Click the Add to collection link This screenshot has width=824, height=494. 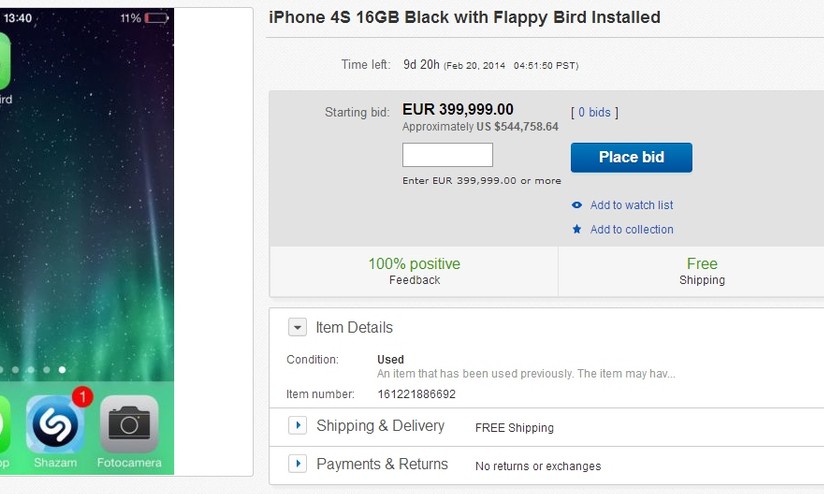[631, 229]
